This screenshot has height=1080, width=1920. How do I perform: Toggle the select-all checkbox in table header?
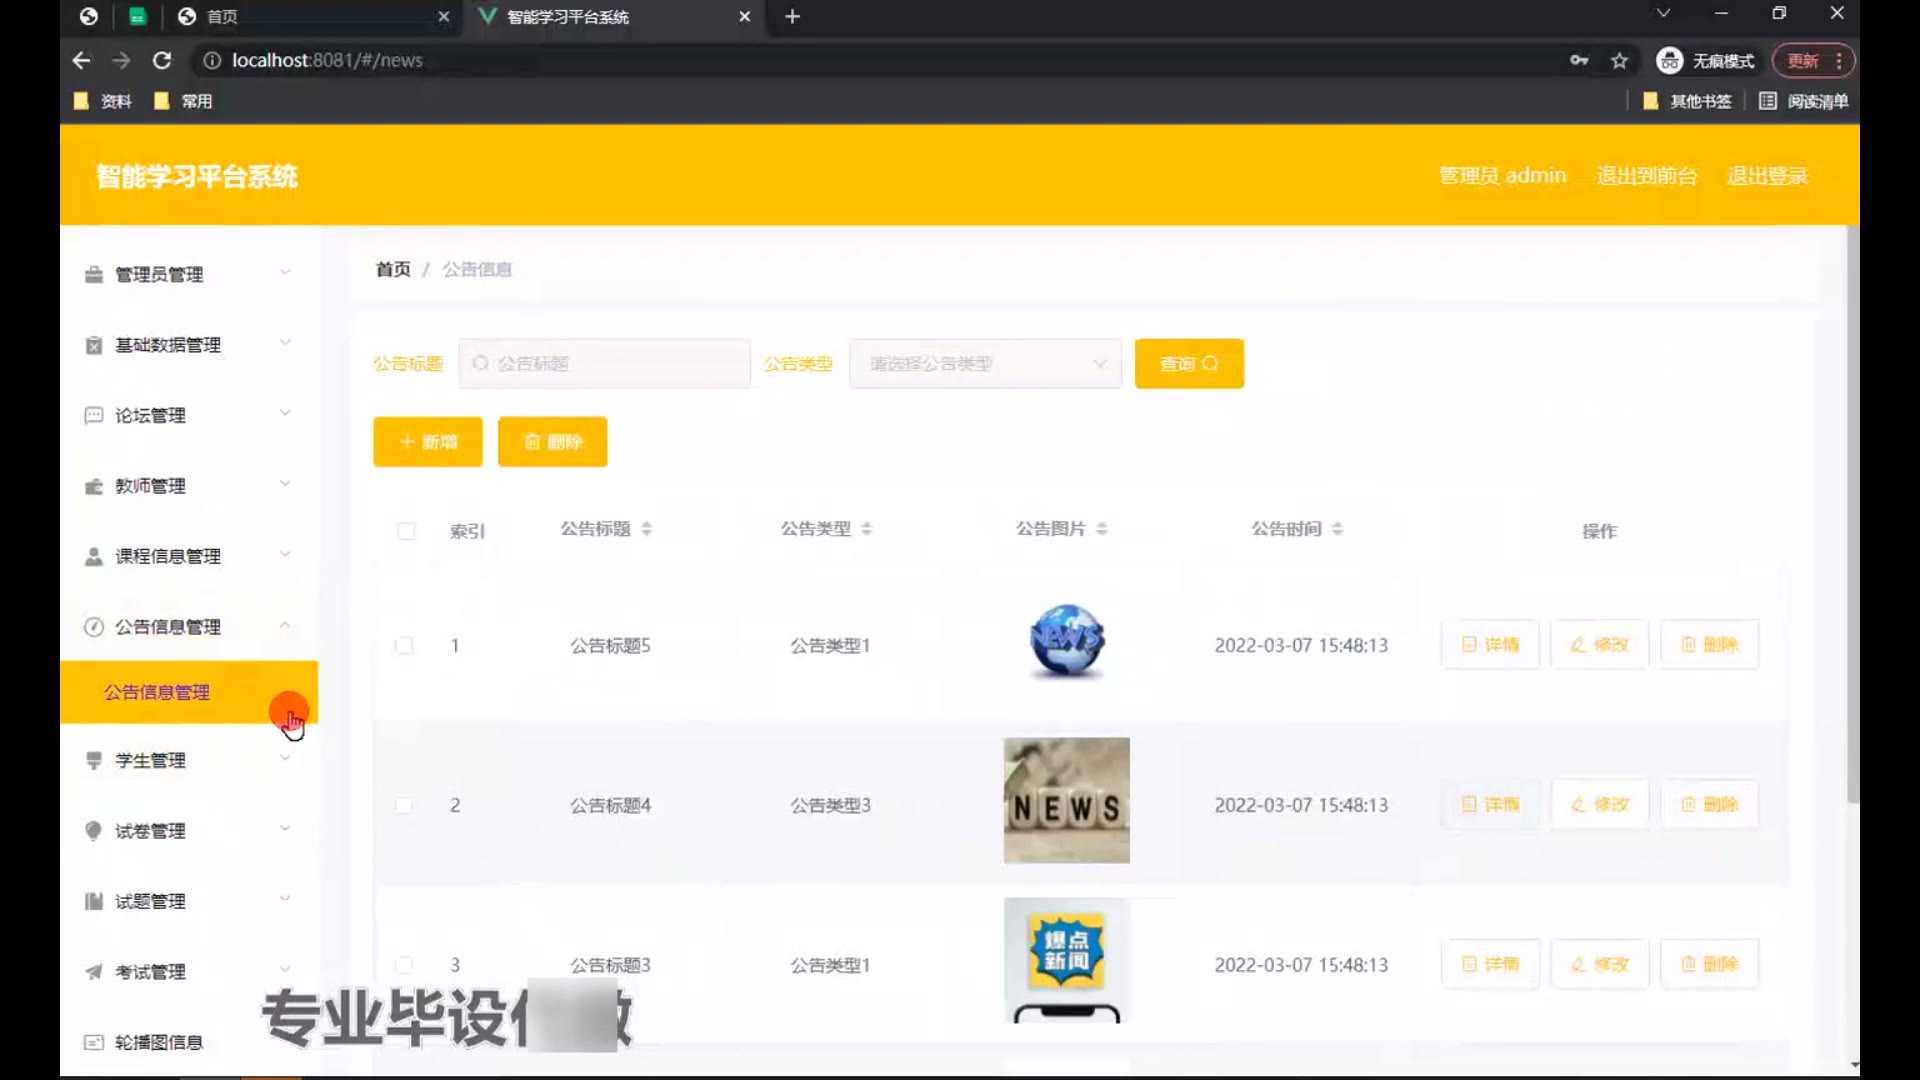406,531
